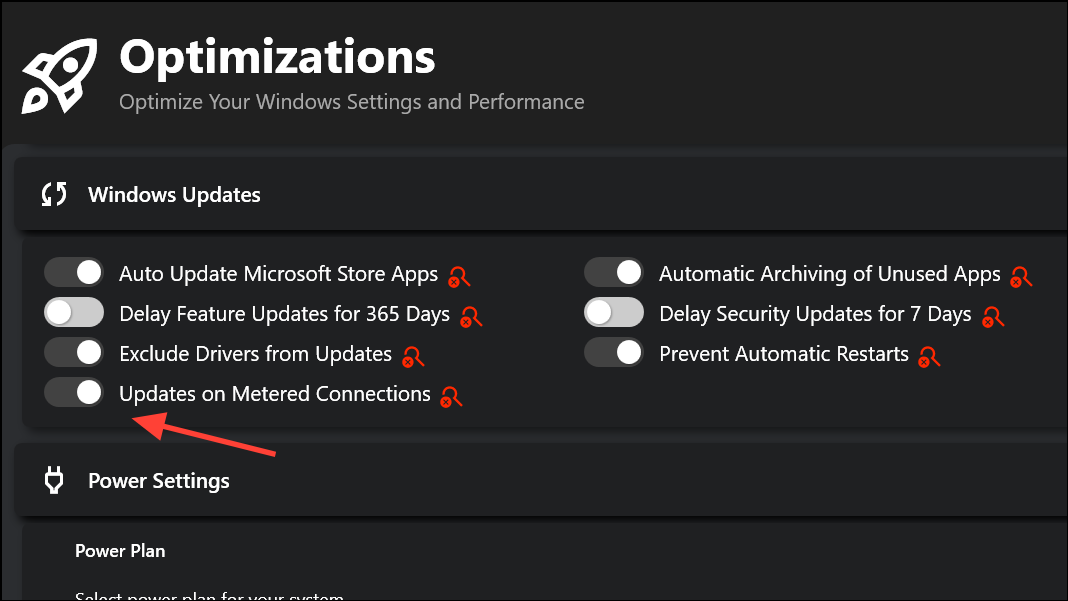Toggle Exclude Drivers from Updates switch
The height and width of the screenshot is (601, 1068).
[74, 353]
